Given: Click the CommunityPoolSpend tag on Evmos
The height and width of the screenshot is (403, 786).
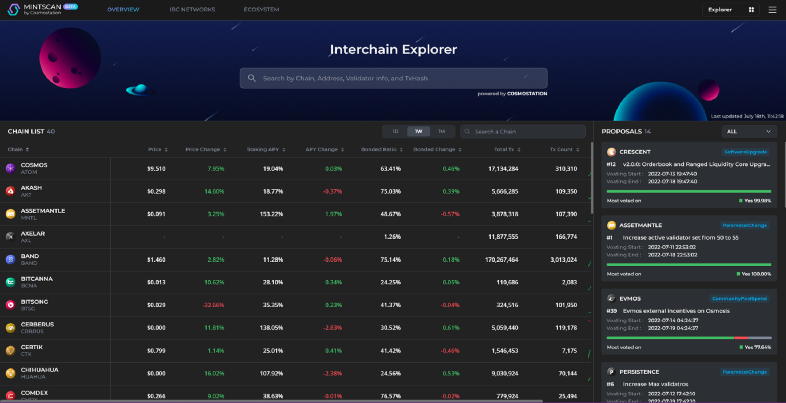Looking at the screenshot, I should [739, 298].
